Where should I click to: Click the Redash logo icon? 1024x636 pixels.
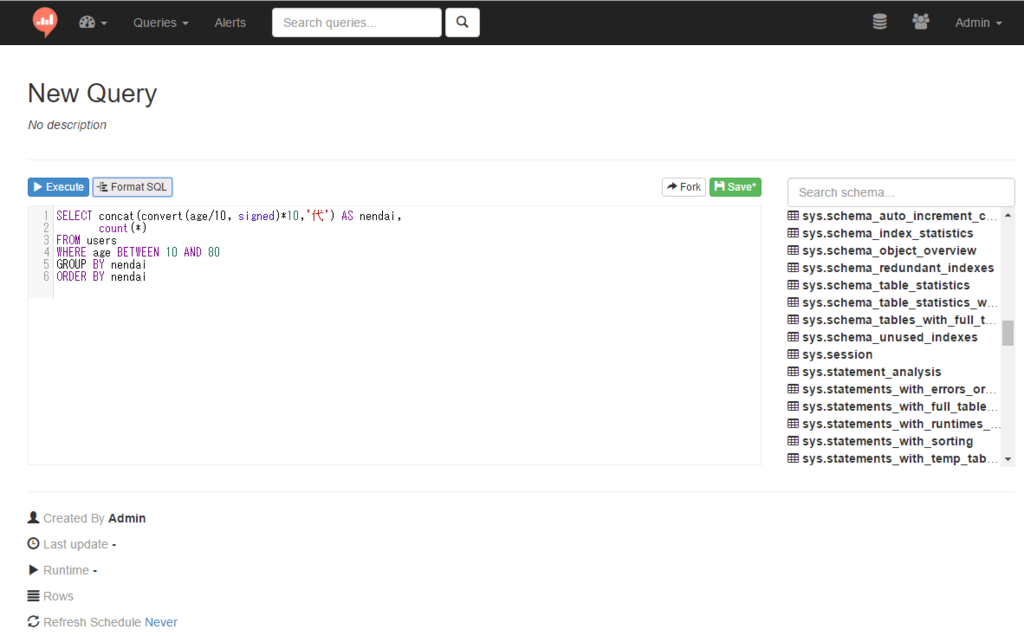tap(45, 22)
